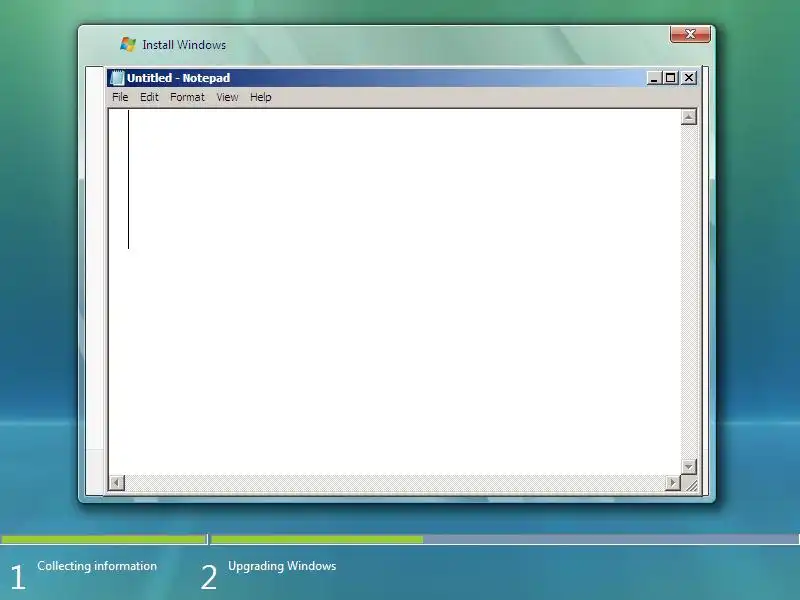Click inside the Notepad text area
This screenshot has width=800, height=600.
pyautogui.click(x=394, y=292)
